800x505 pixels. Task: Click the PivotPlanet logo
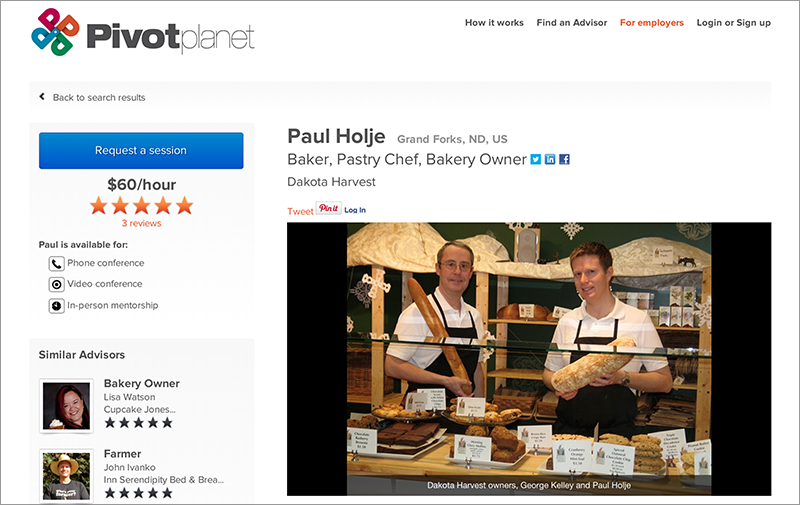pyautogui.click(x=142, y=32)
